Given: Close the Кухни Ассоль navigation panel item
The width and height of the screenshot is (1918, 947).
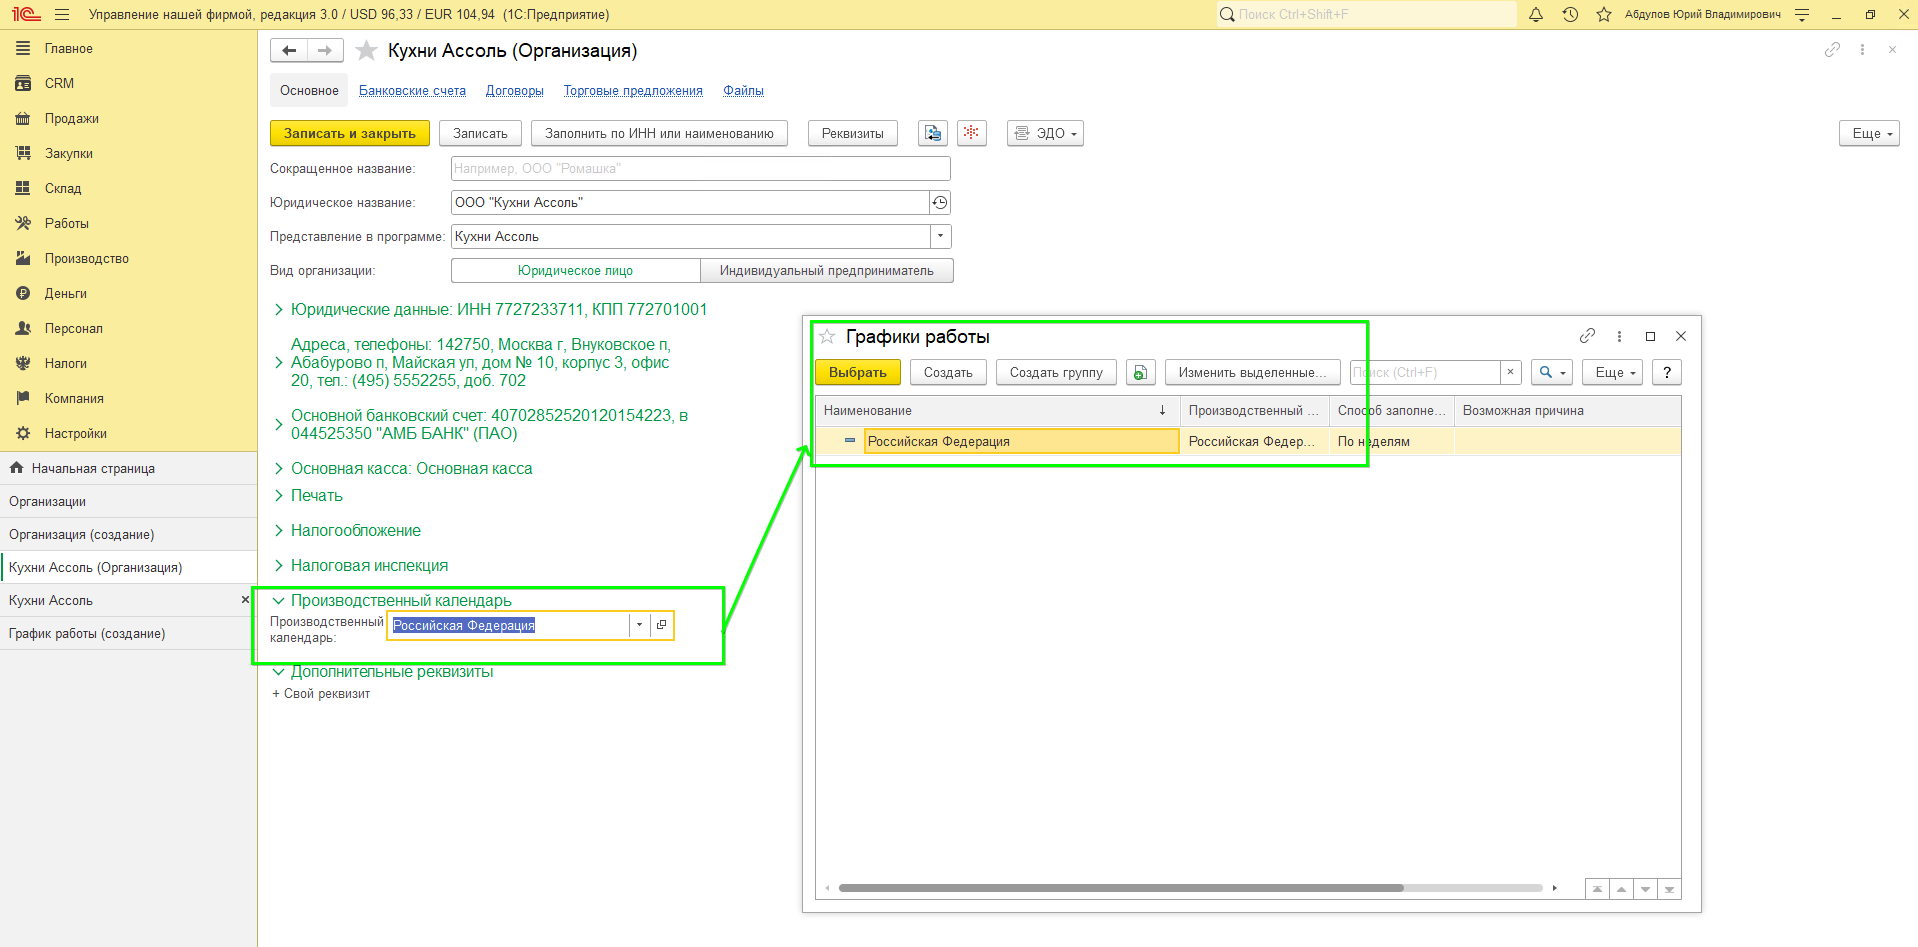Looking at the screenshot, I should [x=245, y=600].
